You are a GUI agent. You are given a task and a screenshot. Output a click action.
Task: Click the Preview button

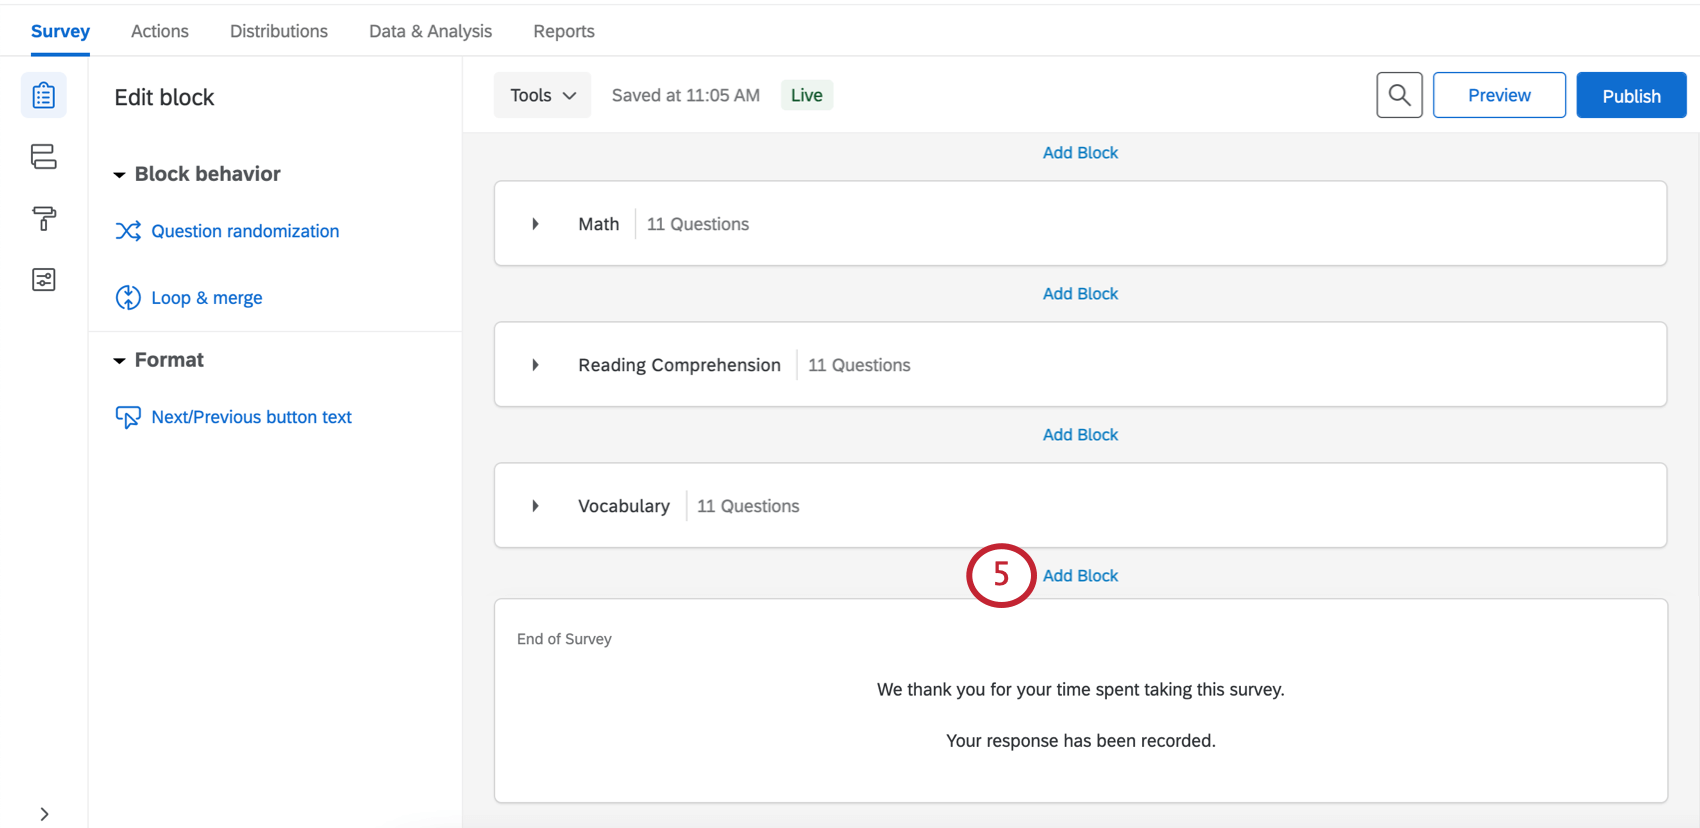click(1499, 95)
